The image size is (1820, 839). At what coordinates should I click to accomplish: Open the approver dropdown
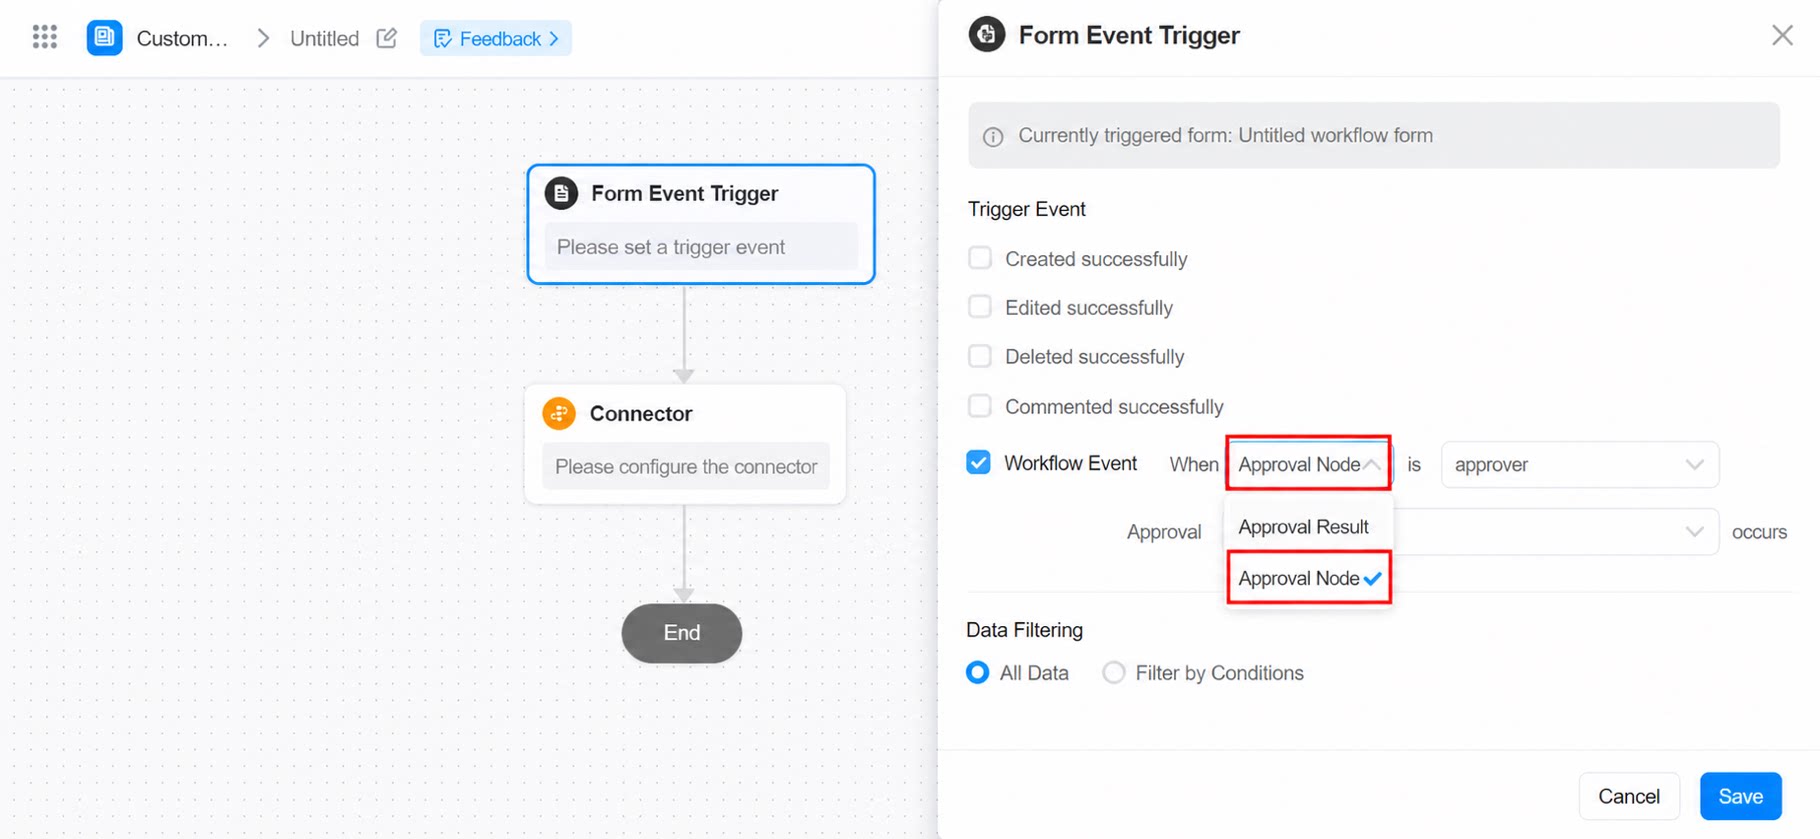[x=1579, y=464]
